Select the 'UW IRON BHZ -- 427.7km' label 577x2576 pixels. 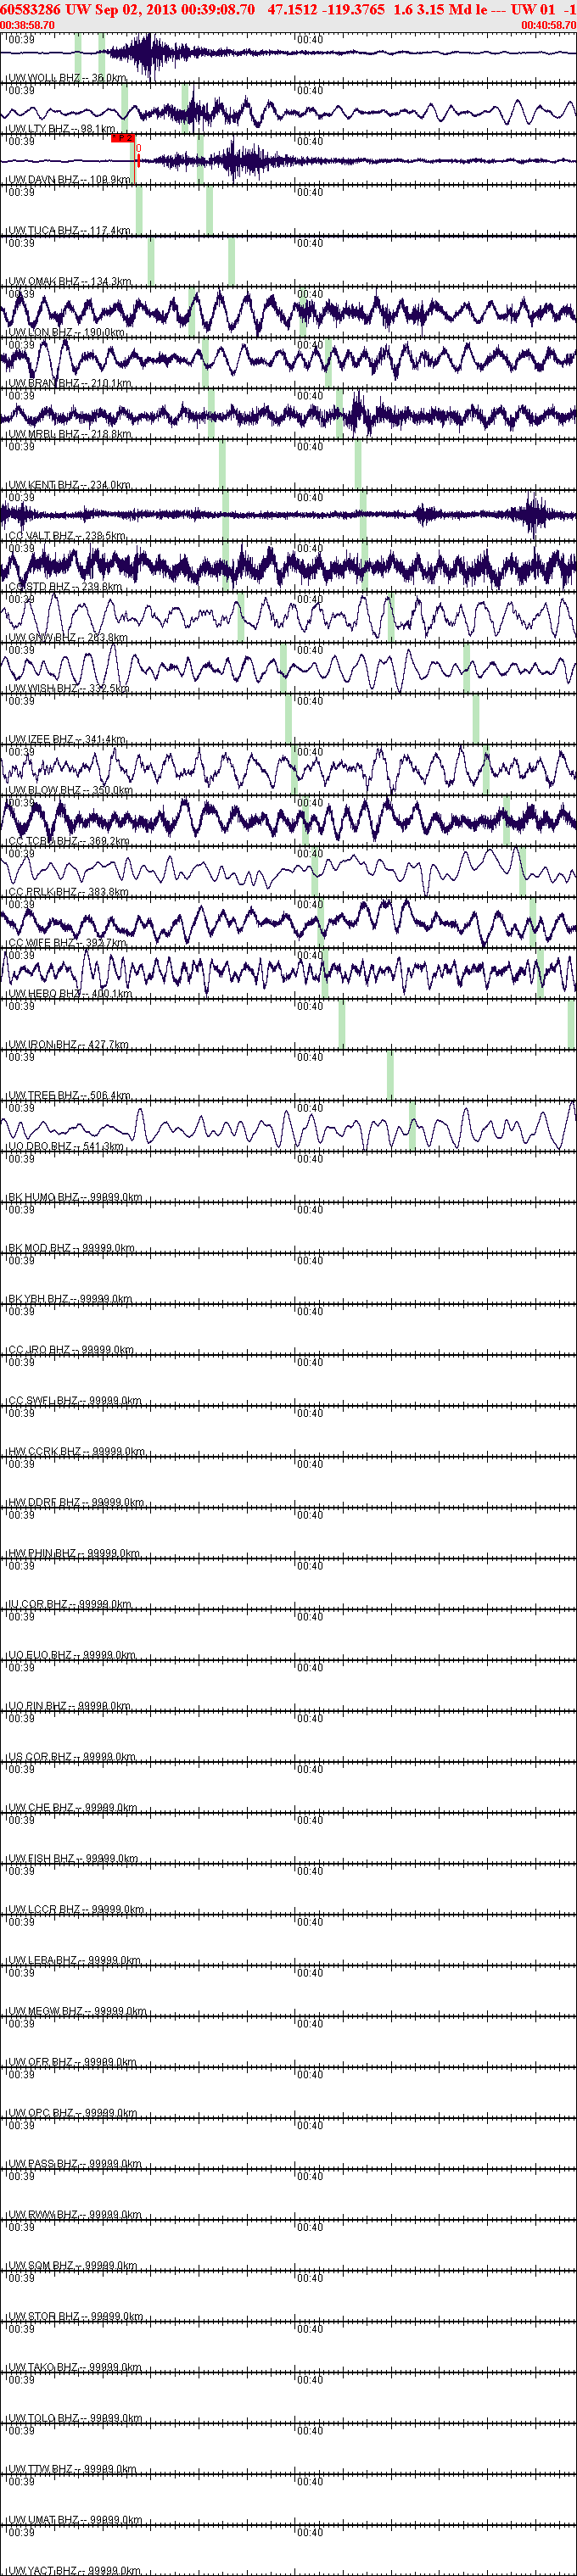coord(68,1045)
